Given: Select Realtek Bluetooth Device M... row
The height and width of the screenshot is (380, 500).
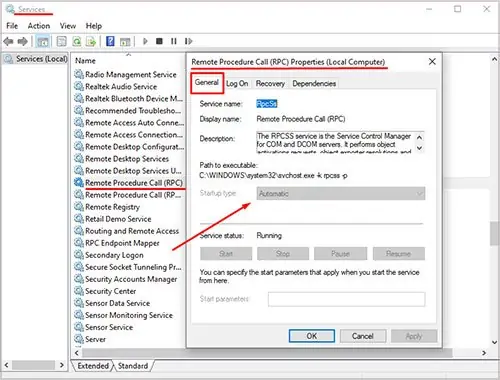Looking at the screenshot, I should tap(129, 98).
